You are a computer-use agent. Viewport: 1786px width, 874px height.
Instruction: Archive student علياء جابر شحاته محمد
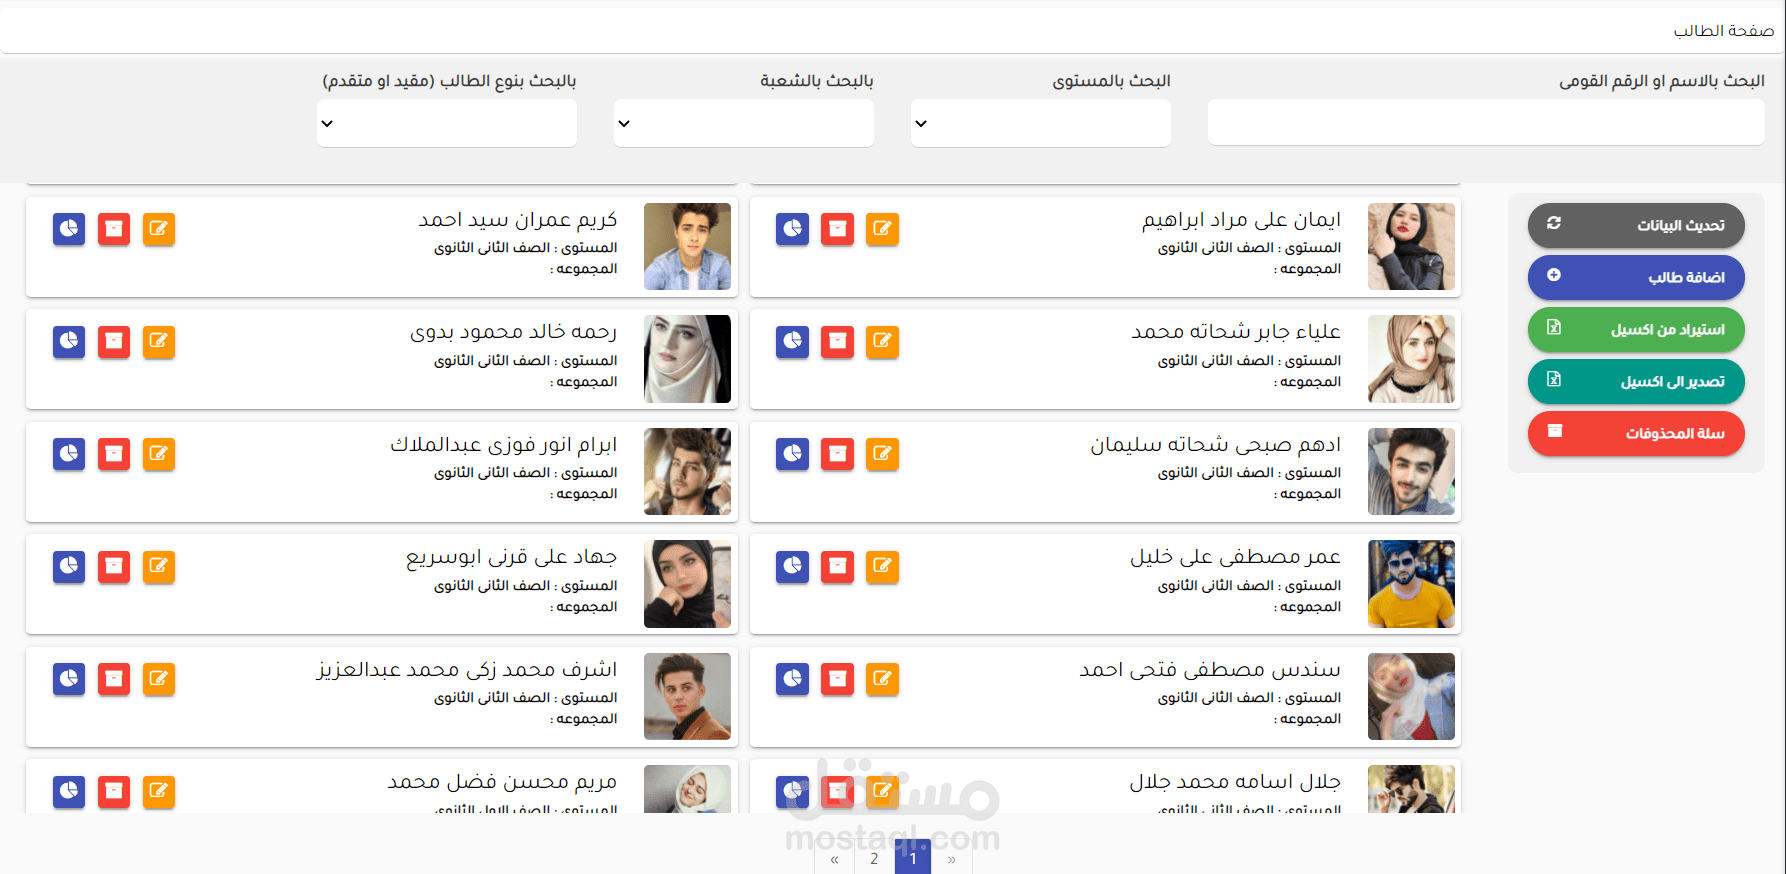pos(837,341)
